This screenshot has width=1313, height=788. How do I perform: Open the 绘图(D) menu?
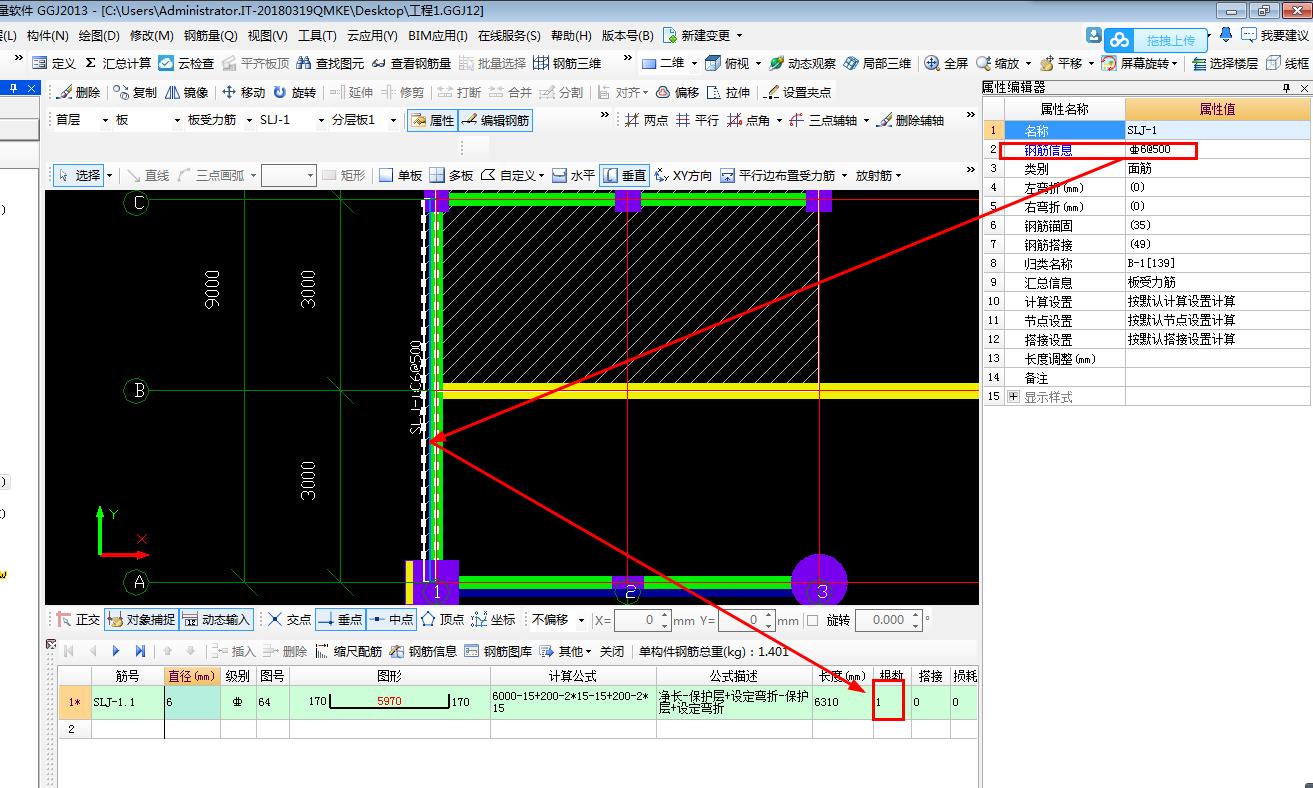[x=99, y=36]
